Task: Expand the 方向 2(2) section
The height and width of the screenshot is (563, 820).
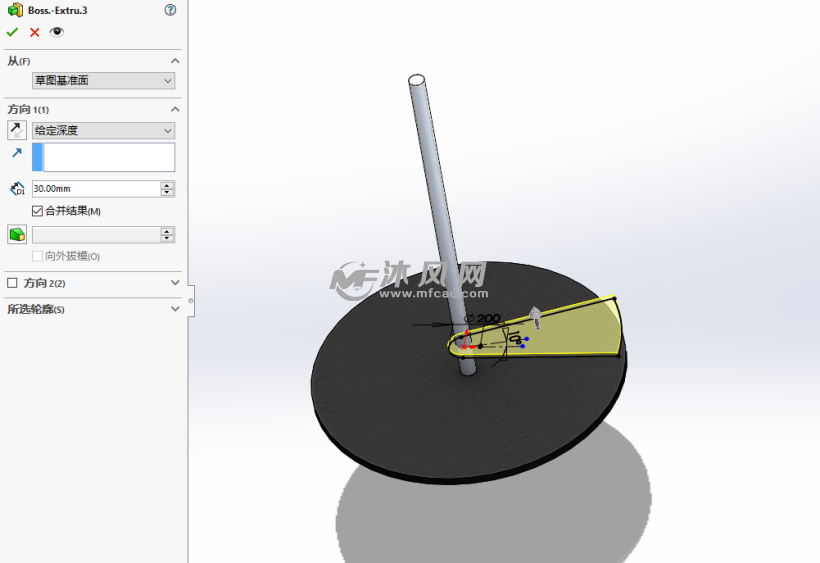Action: tap(175, 283)
